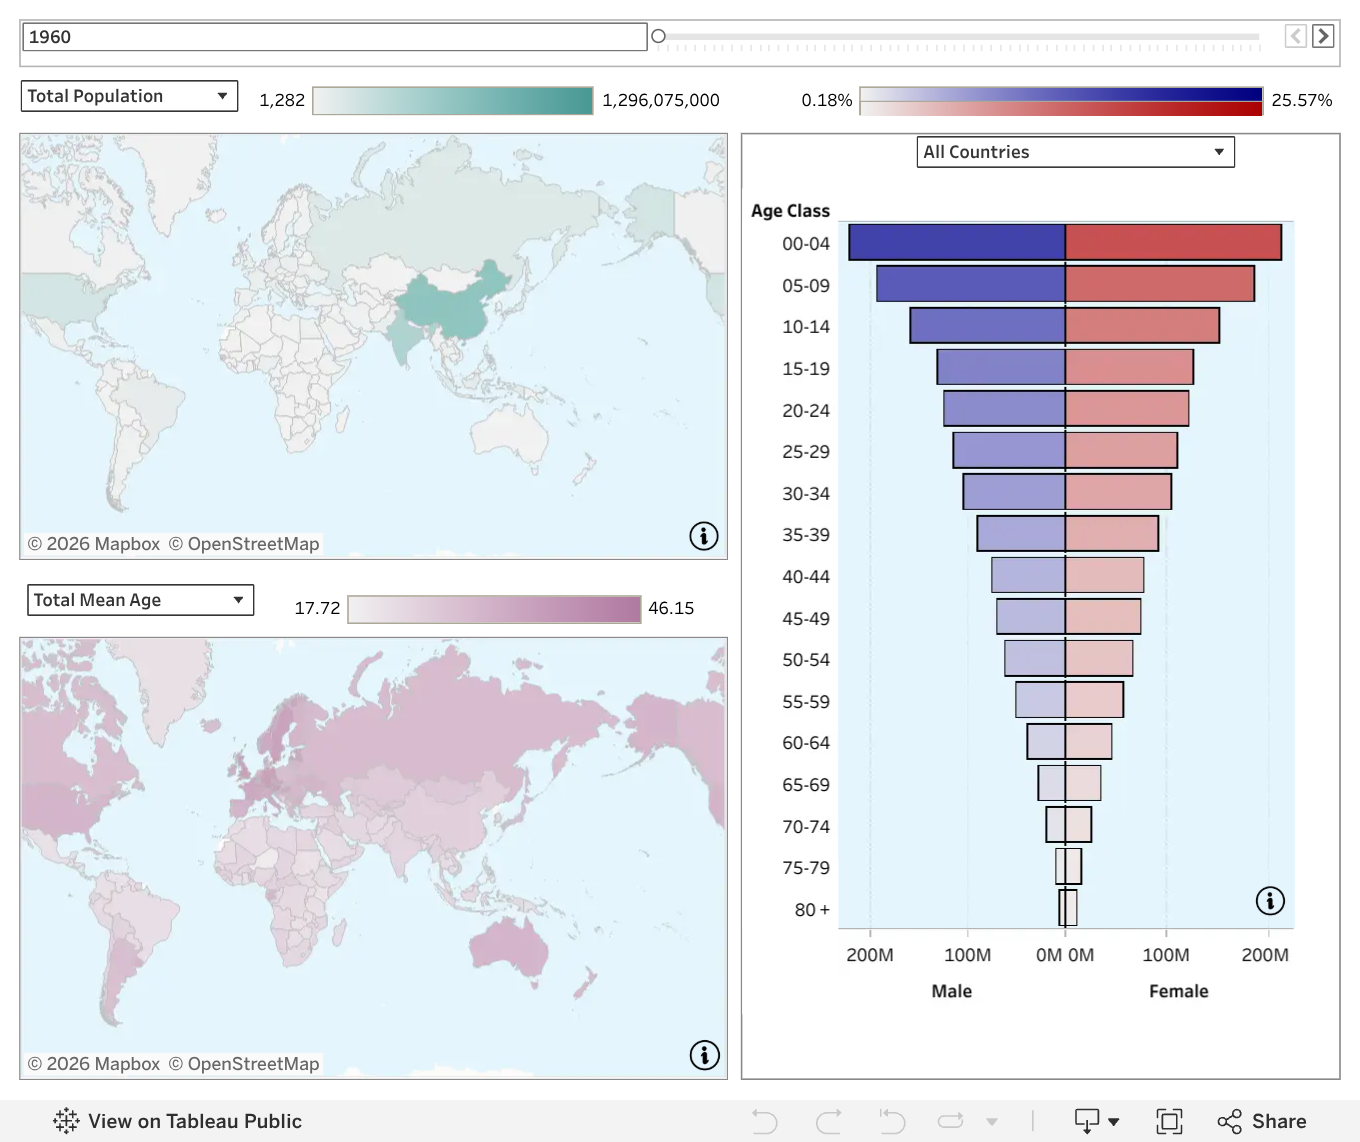Click Australia on the mean age map
Image resolution: width=1360 pixels, height=1142 pixels.
coord(509,946)
